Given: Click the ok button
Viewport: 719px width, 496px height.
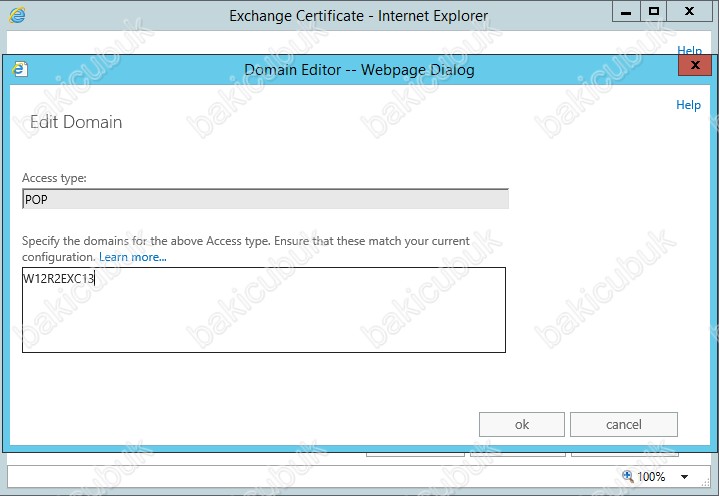Looking at the screenshot, I should click(521, 424).
